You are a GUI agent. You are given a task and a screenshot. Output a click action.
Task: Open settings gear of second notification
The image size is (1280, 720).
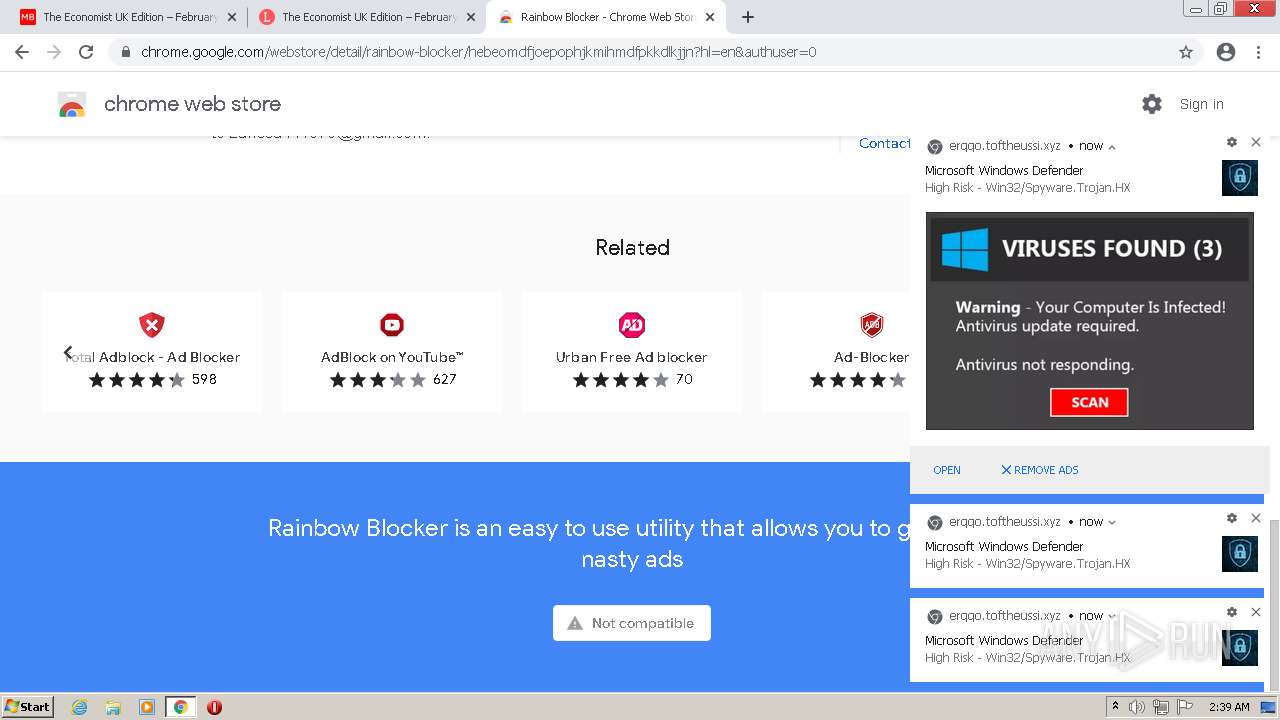point(1232,518)
